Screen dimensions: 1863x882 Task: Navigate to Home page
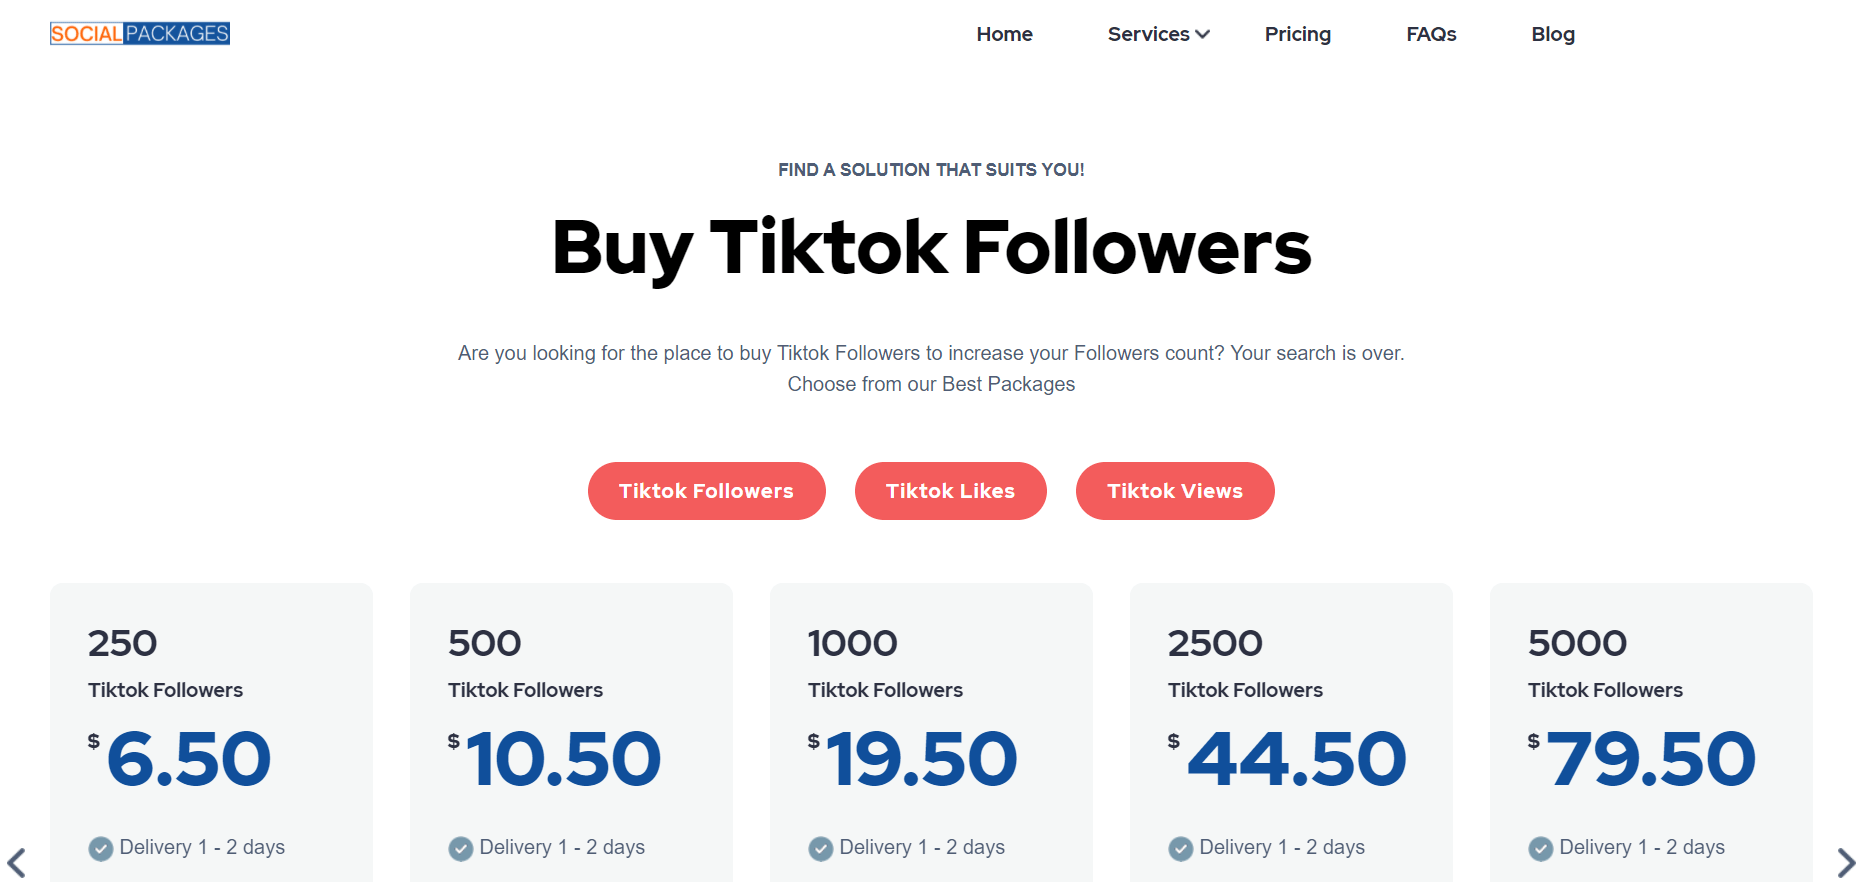(1004, 34)
